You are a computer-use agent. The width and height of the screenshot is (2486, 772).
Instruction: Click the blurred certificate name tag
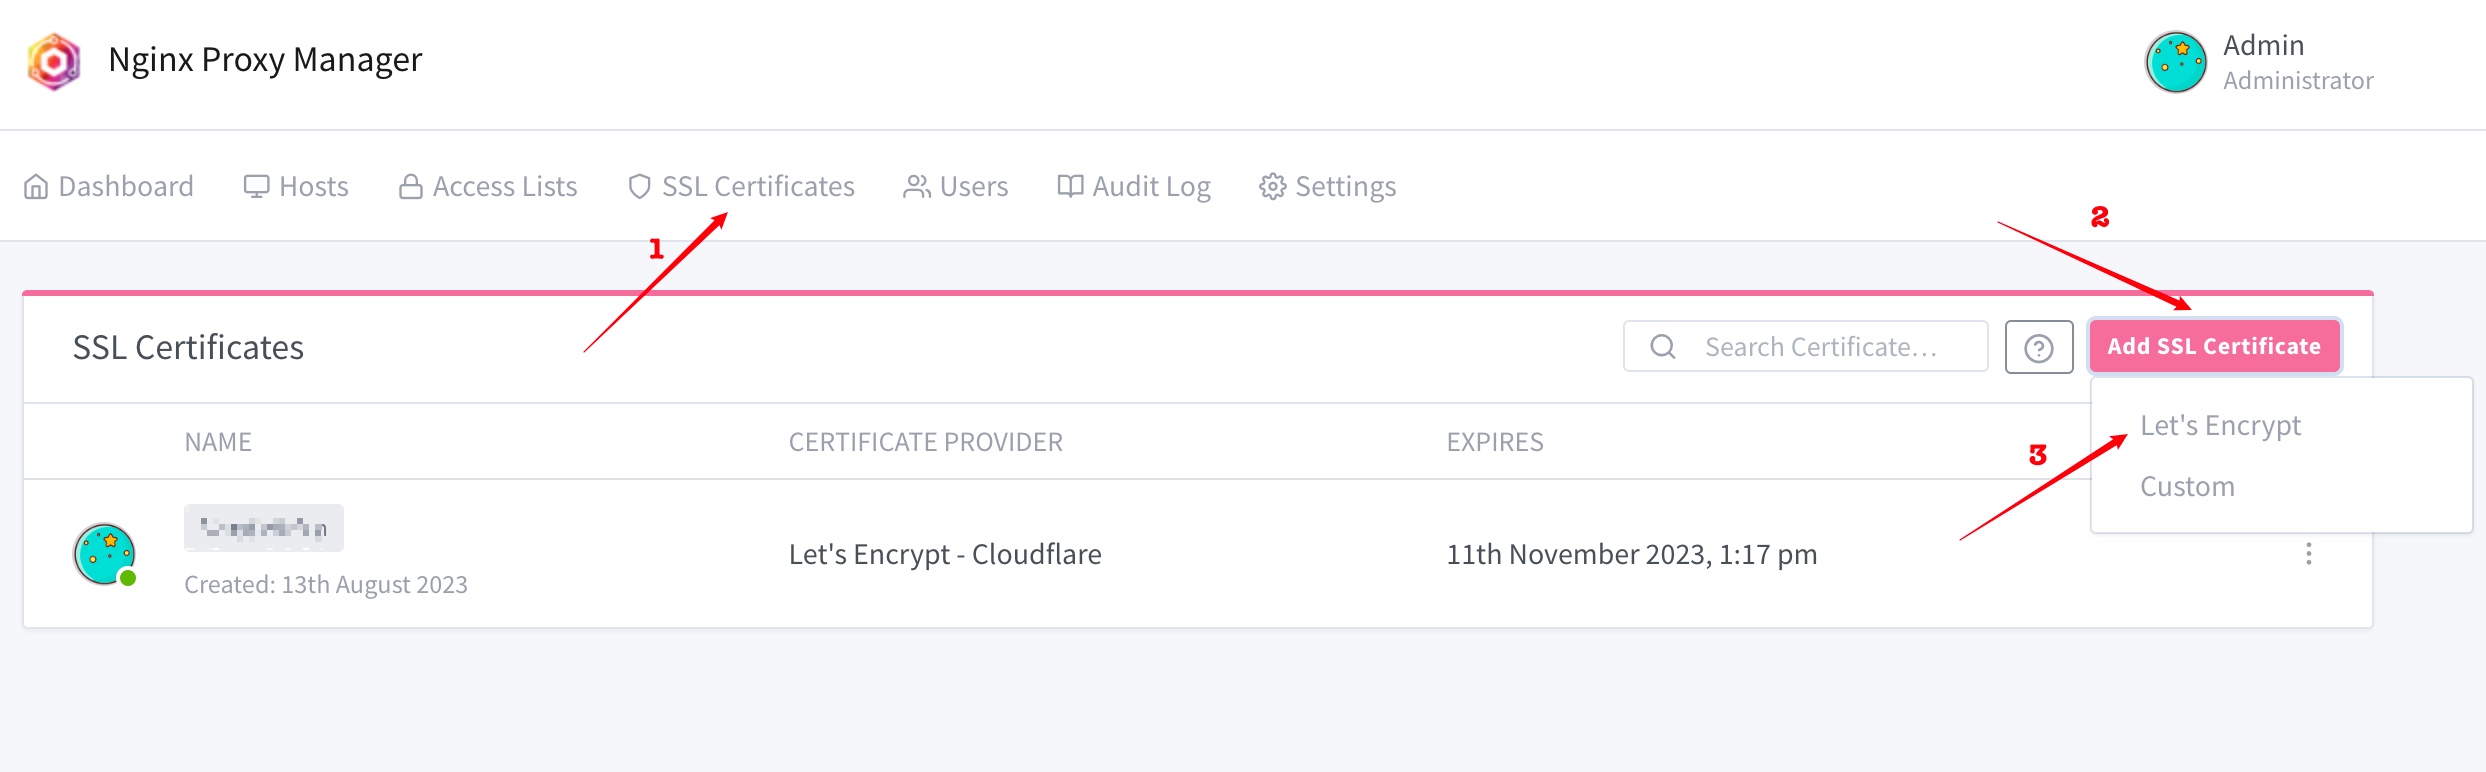point(264,528)
